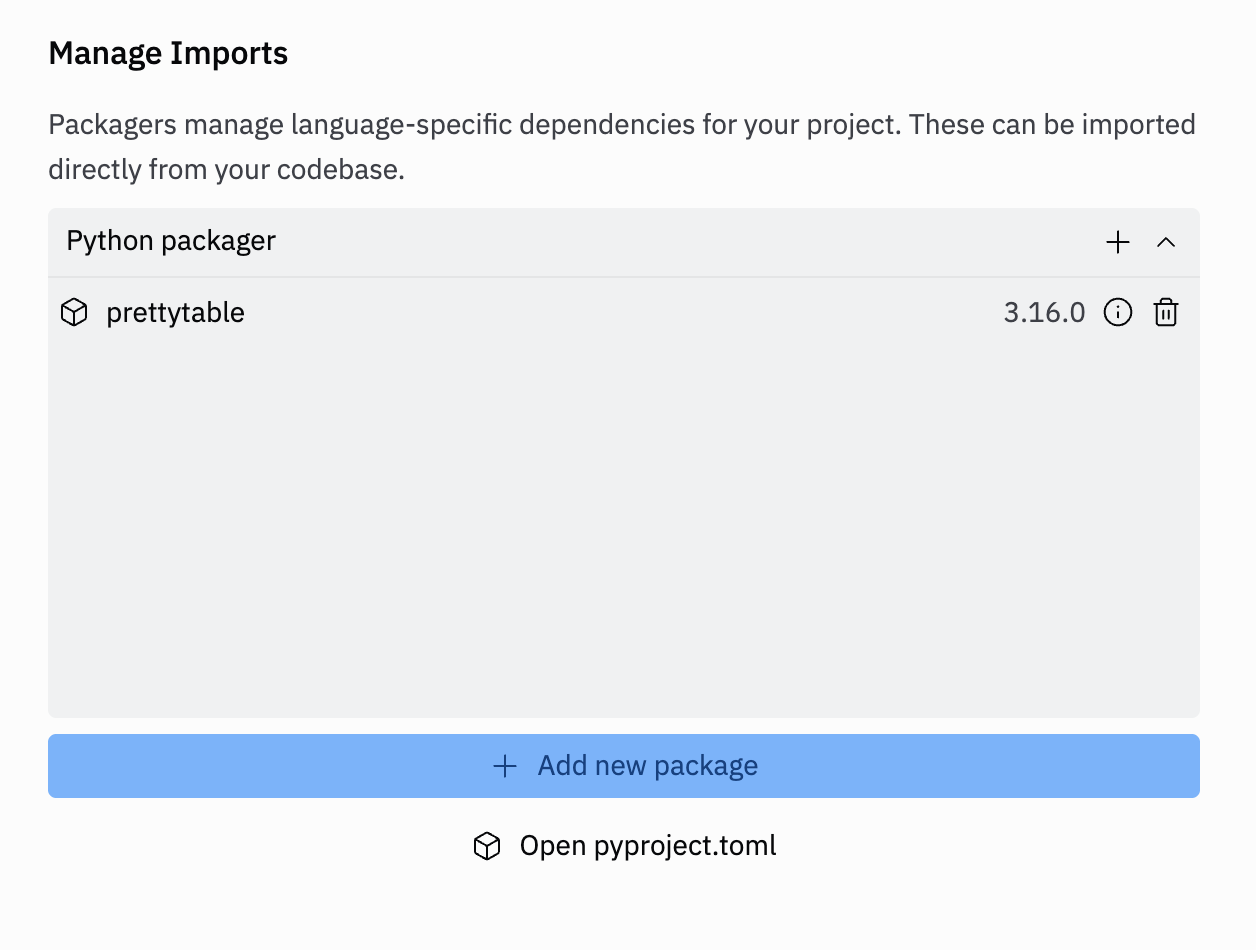Click the 'Packagers manage language-specific dependencies' text line

[x=621, y=125]
